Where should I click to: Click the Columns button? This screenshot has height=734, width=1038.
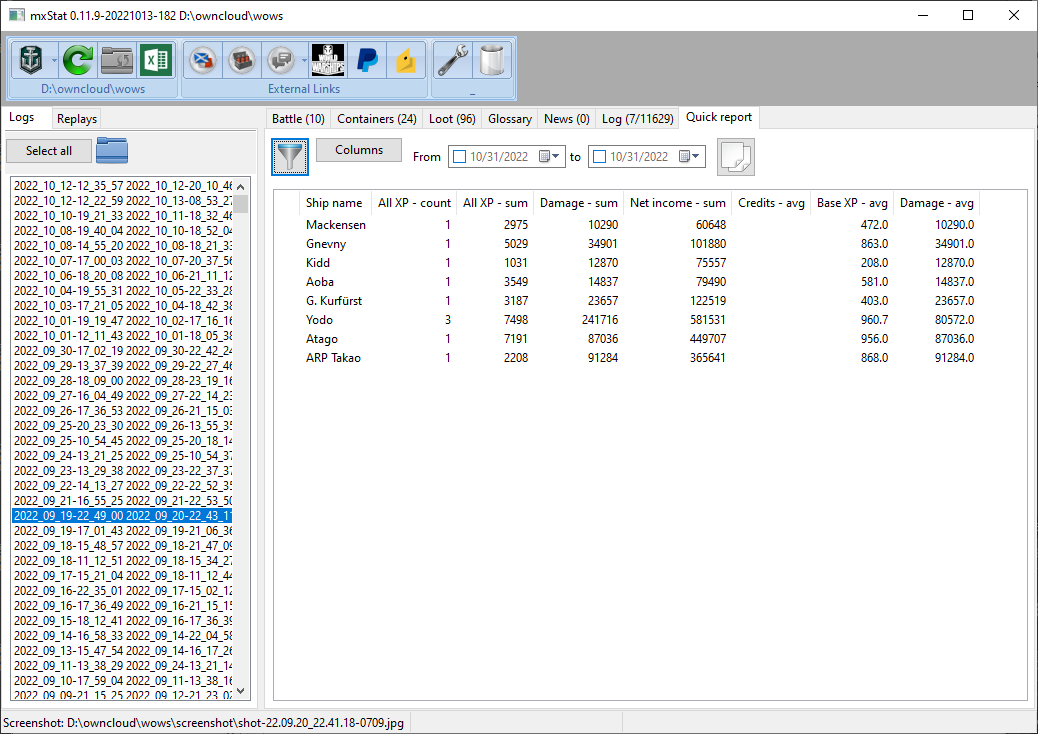pyautogui.click(x=359, y=150)
